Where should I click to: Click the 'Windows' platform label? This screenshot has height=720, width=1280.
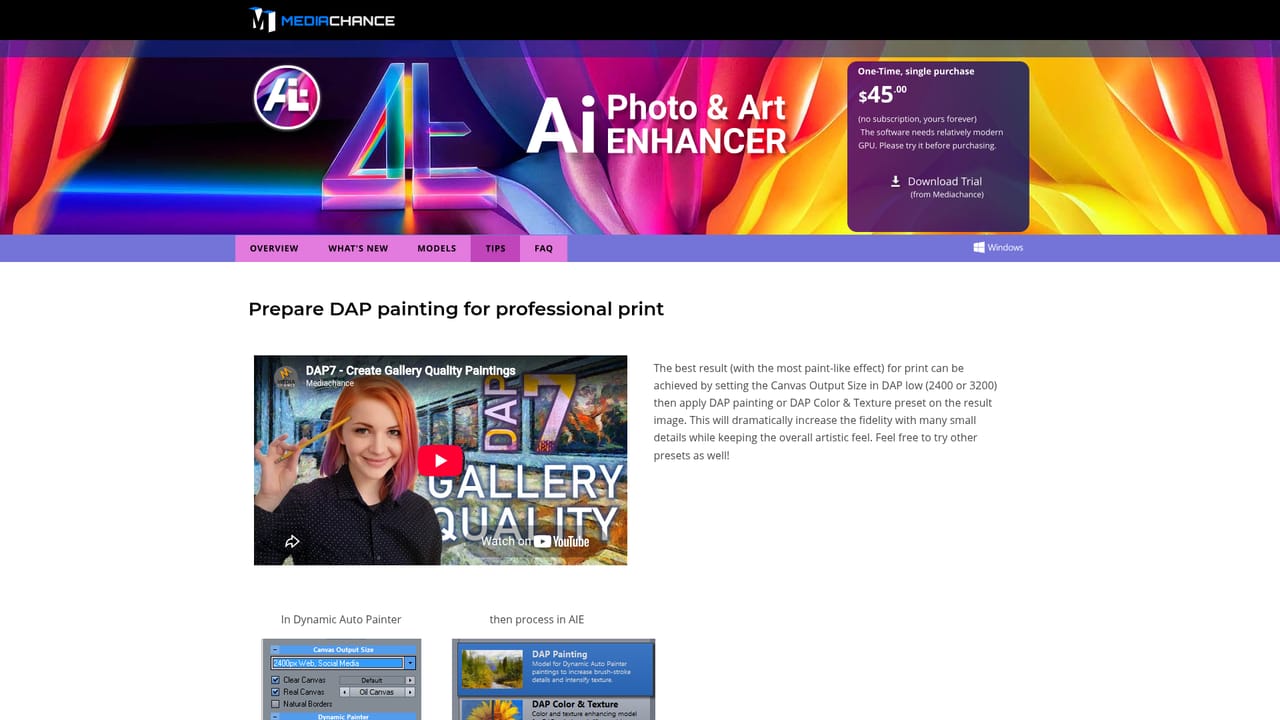click(1005, 247)
